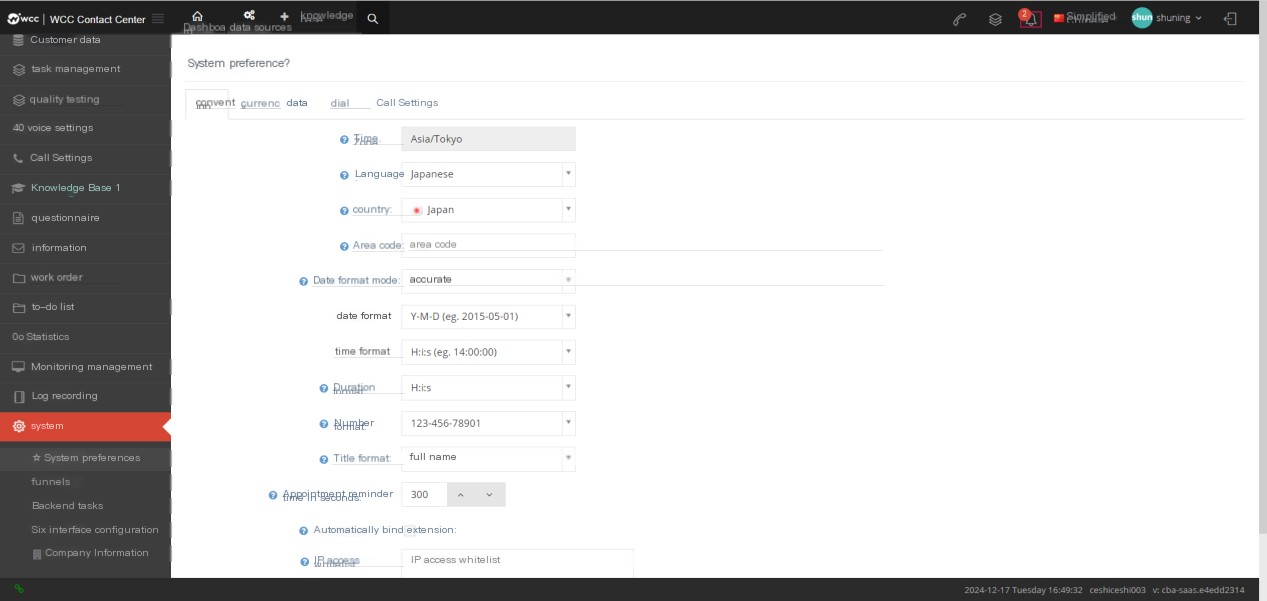Open the data sources gears icon
This screenshot has height=601, width=1267.
[x=249, y=16]
